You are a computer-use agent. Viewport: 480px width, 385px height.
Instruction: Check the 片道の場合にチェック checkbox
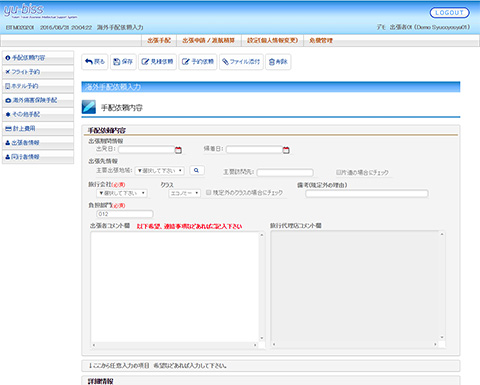click(x=338, y=172)
